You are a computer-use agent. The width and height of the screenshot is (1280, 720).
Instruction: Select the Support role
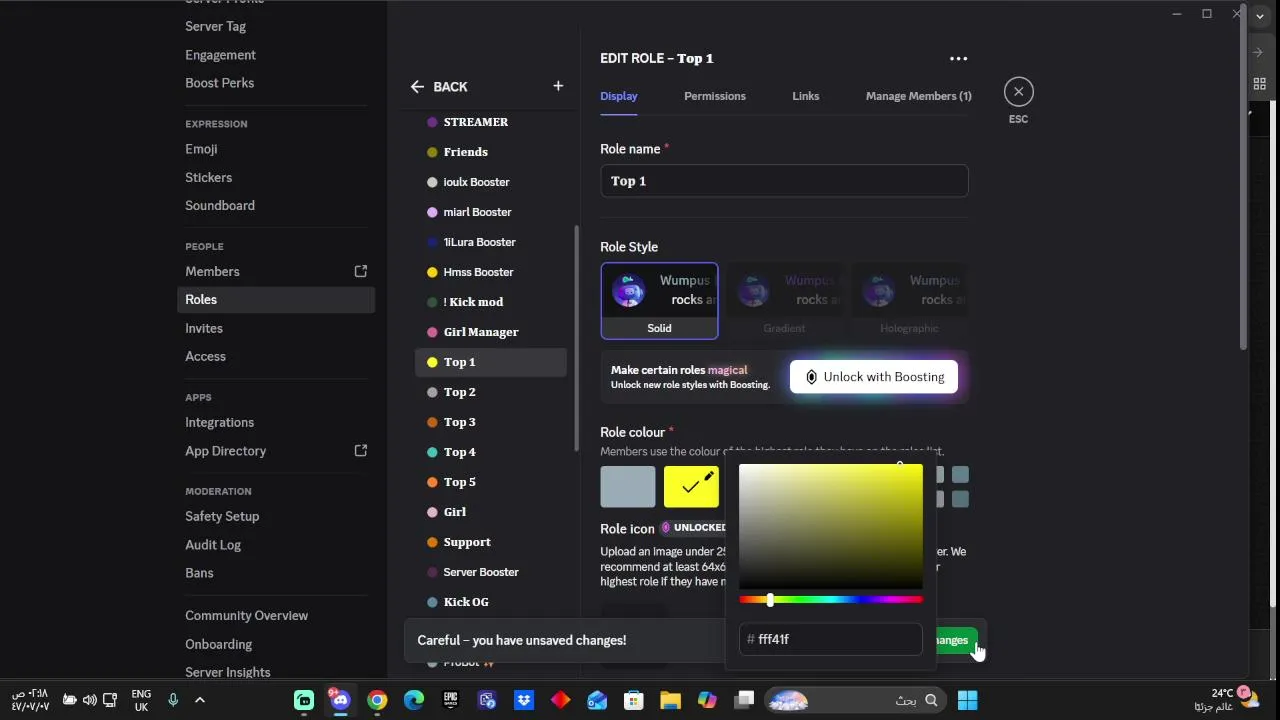click(x=490, y=542)
